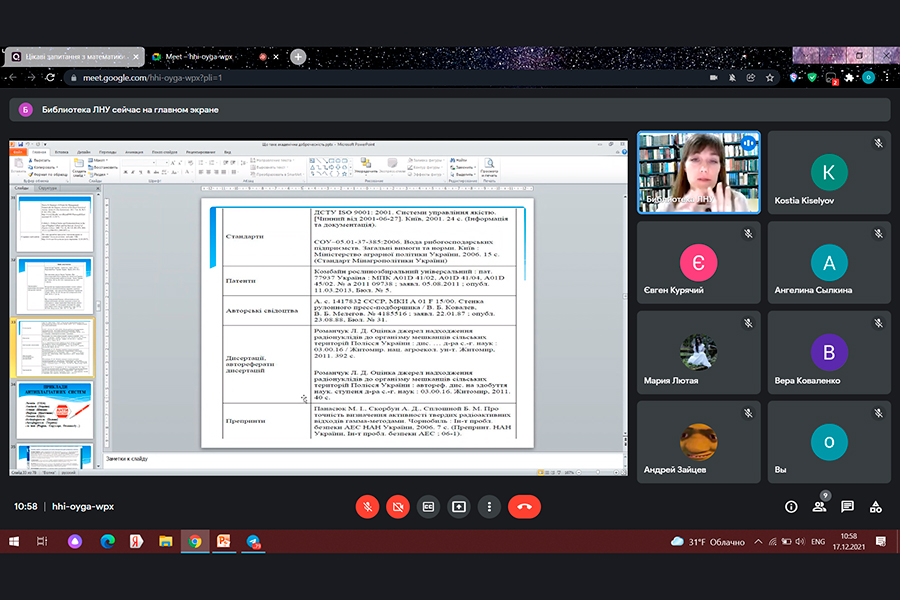Click Ангелина Сылкина participant tile
This screenshot has width=900, height=600.
tap(829, 262)
